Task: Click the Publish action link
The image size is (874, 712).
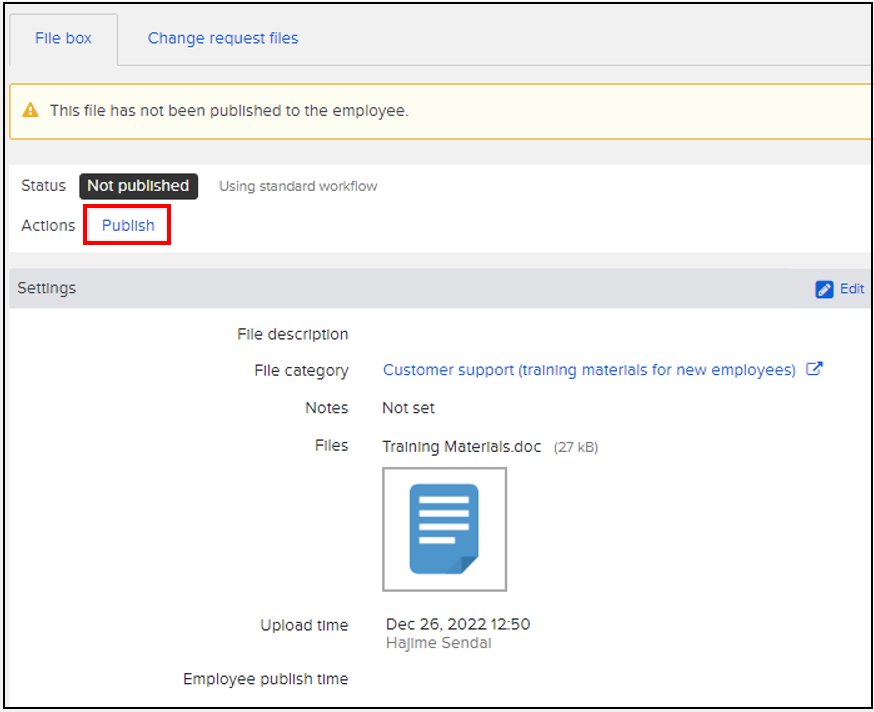Action: click(128, 225)
